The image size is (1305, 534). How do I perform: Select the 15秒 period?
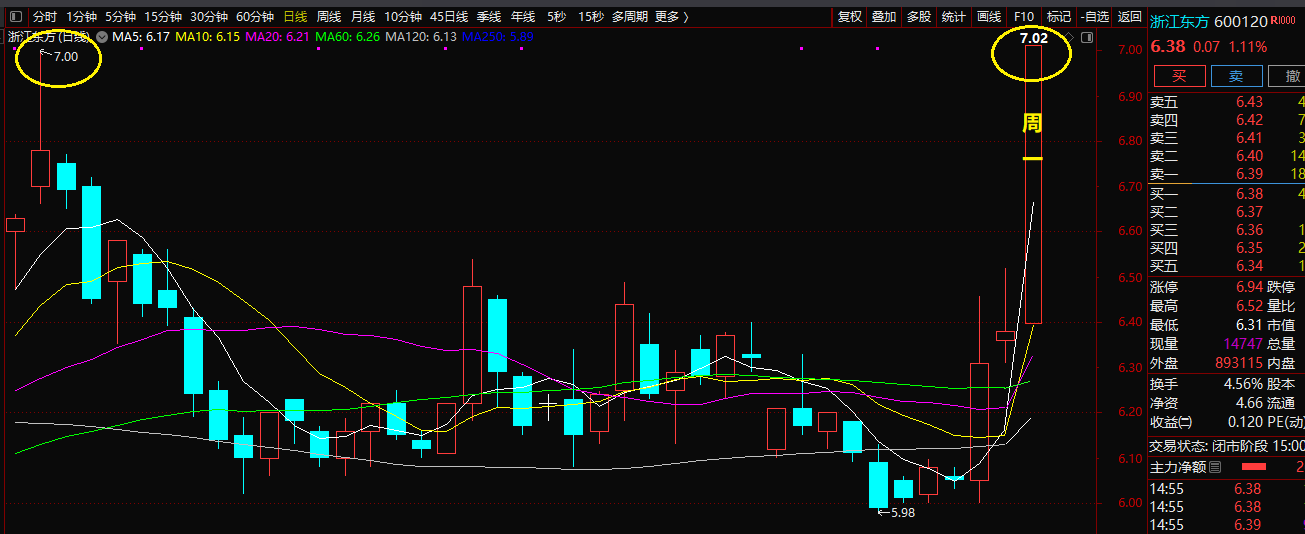tap(590, 17)
